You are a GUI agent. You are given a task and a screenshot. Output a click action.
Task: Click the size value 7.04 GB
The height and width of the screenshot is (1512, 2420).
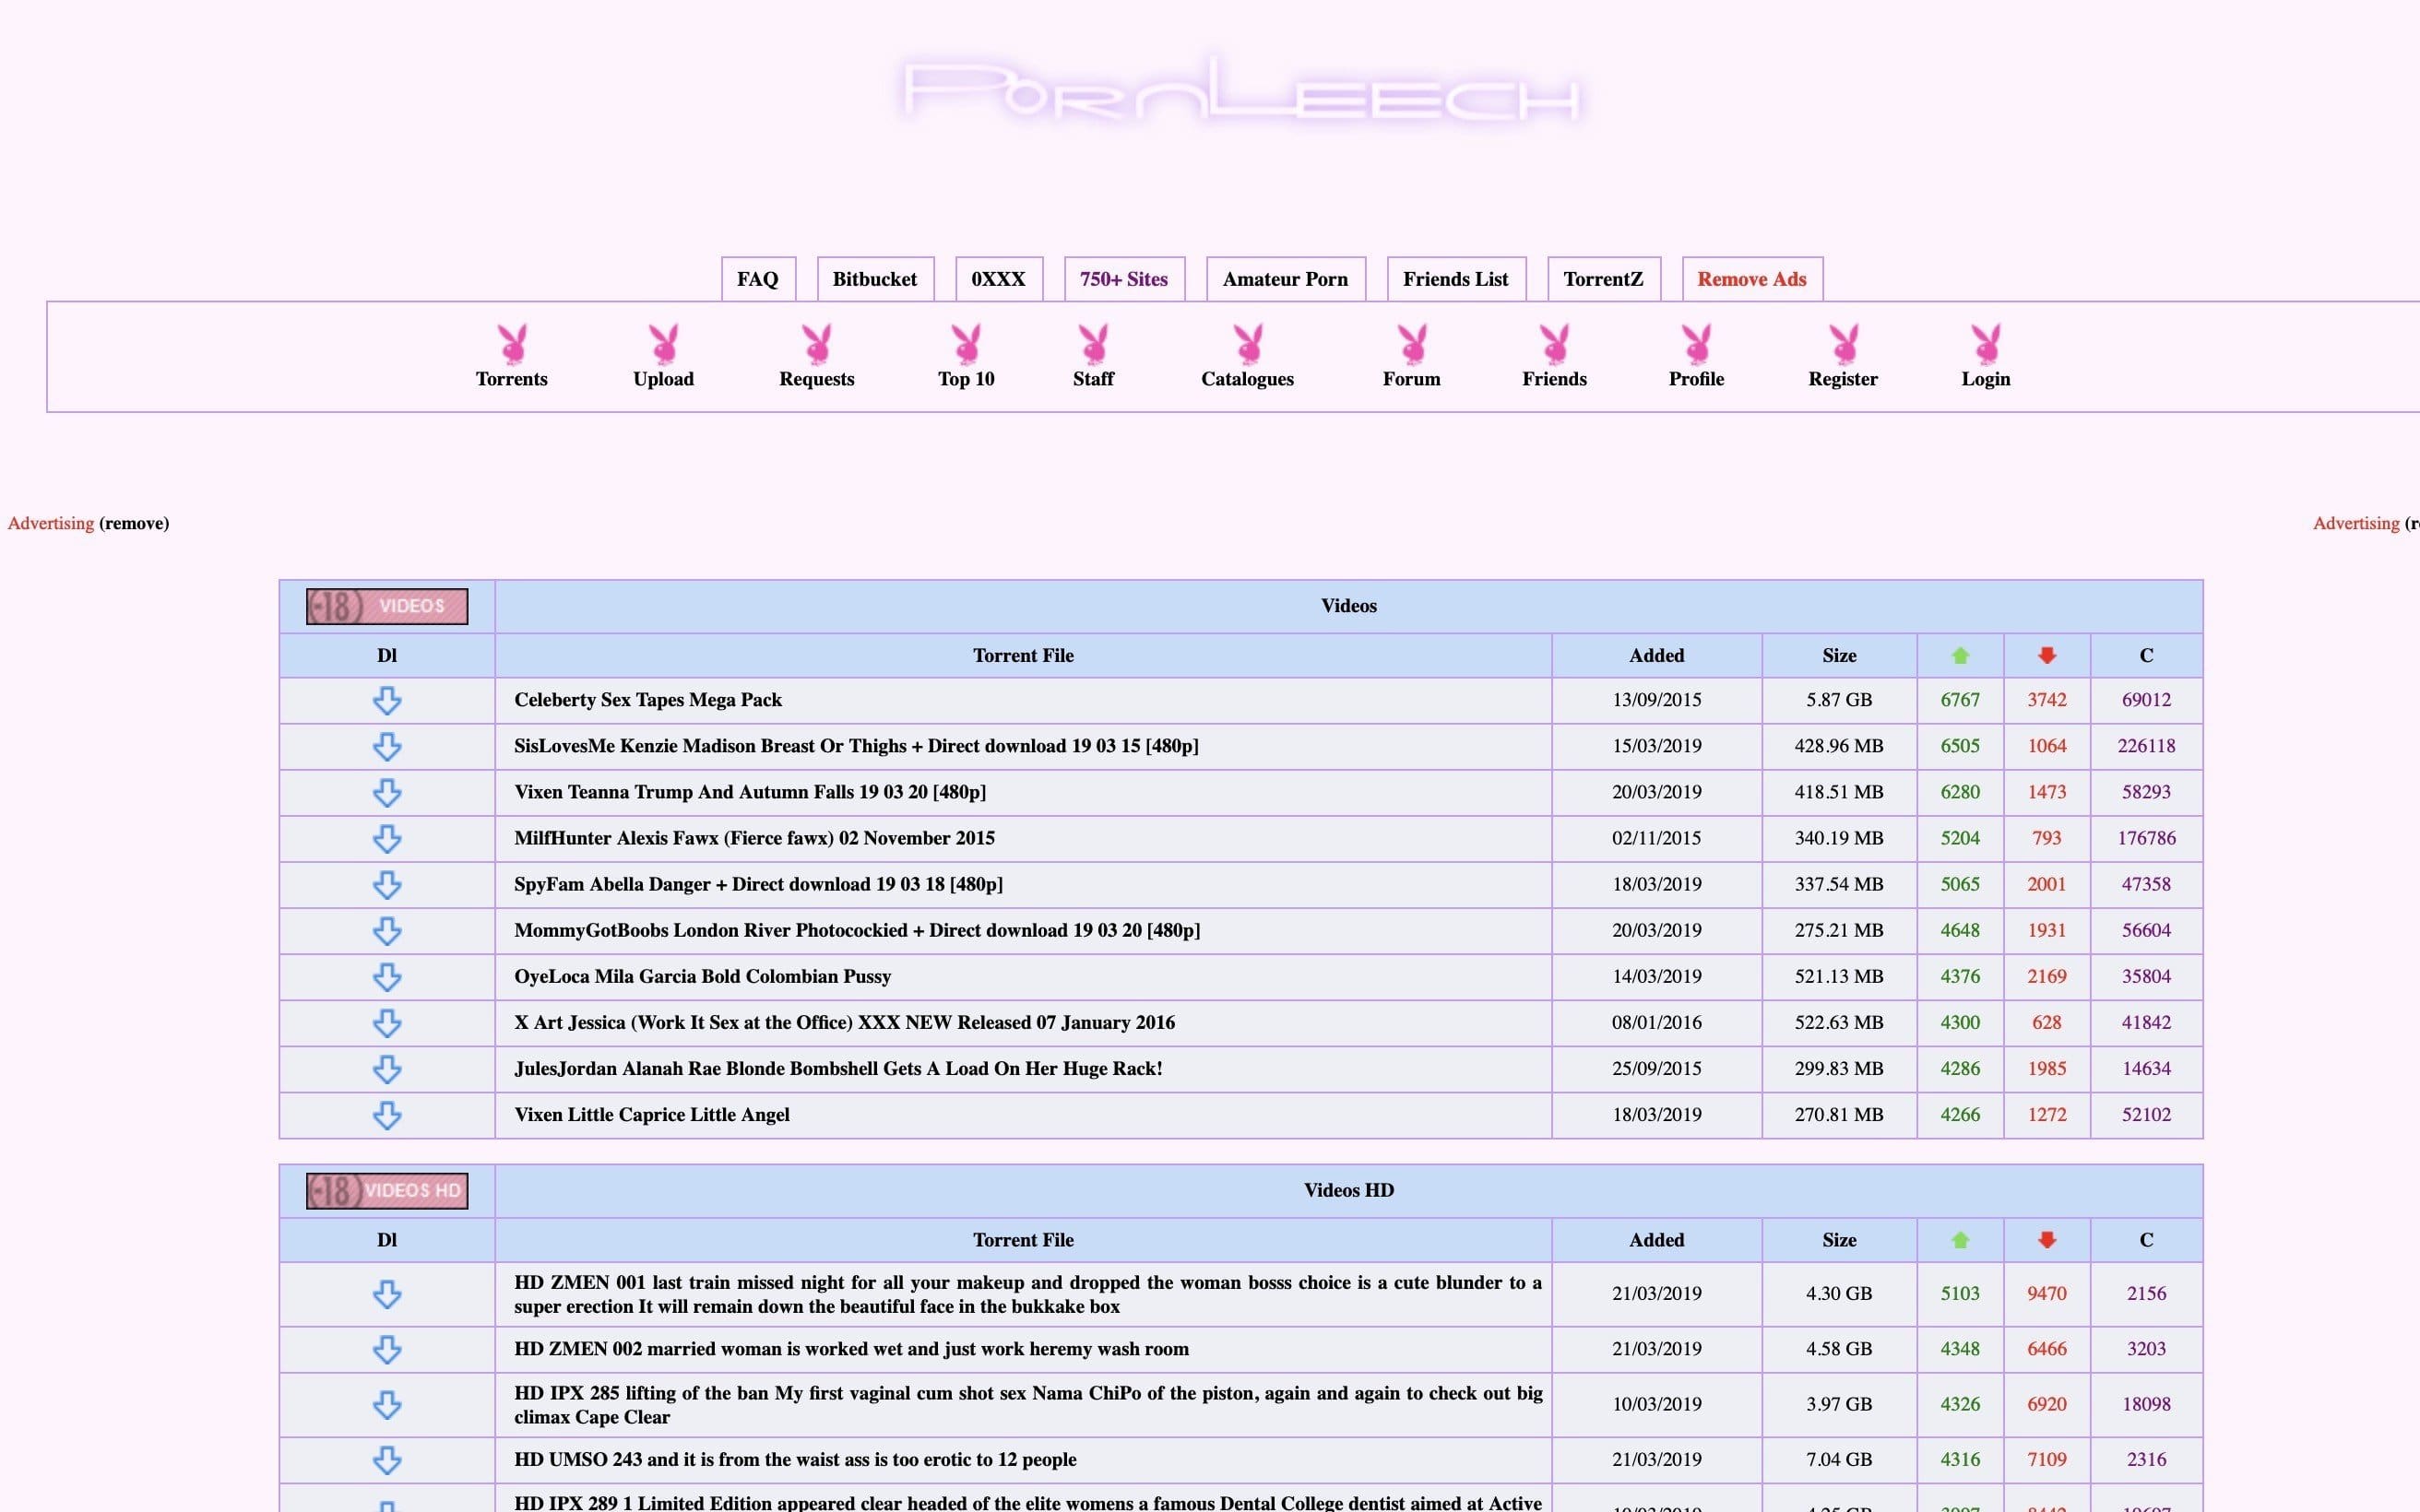(x=1839, y=1460)
